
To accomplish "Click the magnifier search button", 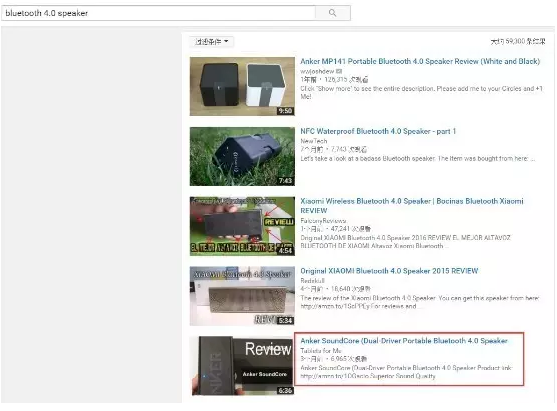I will pos(332,13).
